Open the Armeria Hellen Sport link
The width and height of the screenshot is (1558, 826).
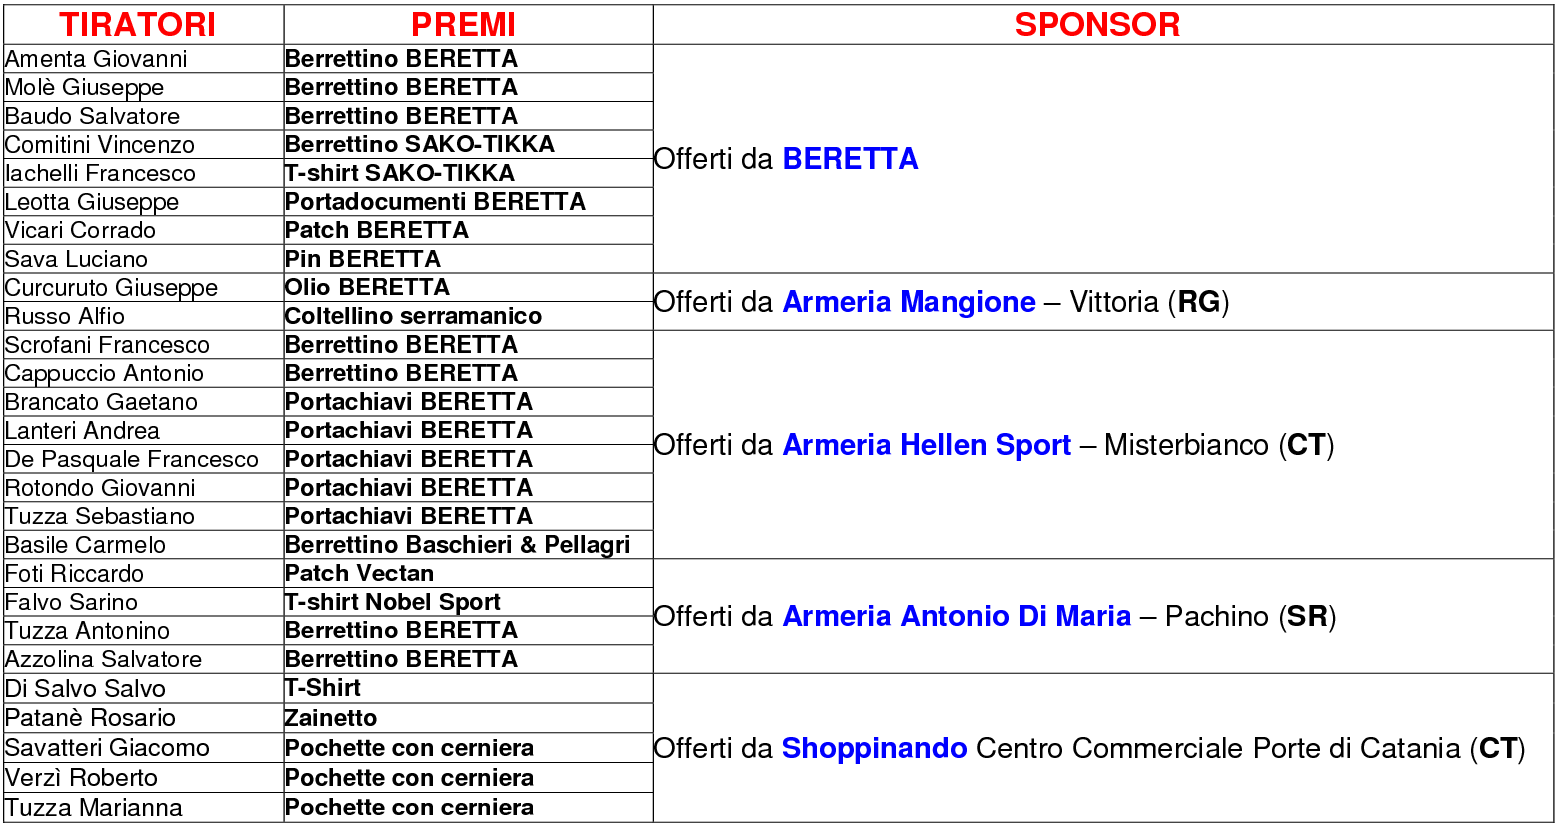tap(926, 445)
